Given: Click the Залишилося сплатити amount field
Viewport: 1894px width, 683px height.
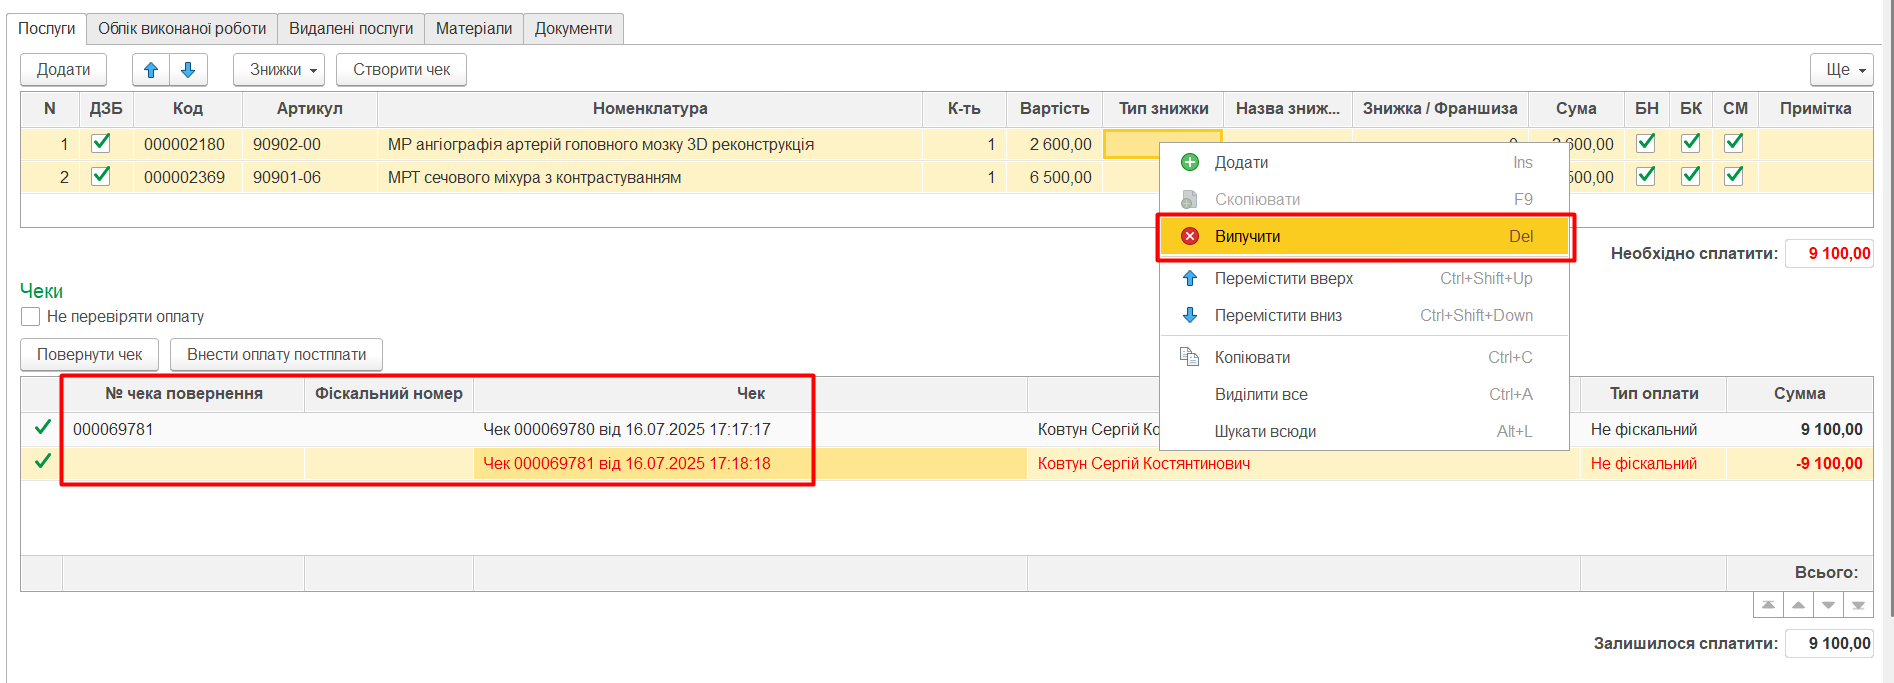Looking at the screenshot, I should [x=1829, y=644].
